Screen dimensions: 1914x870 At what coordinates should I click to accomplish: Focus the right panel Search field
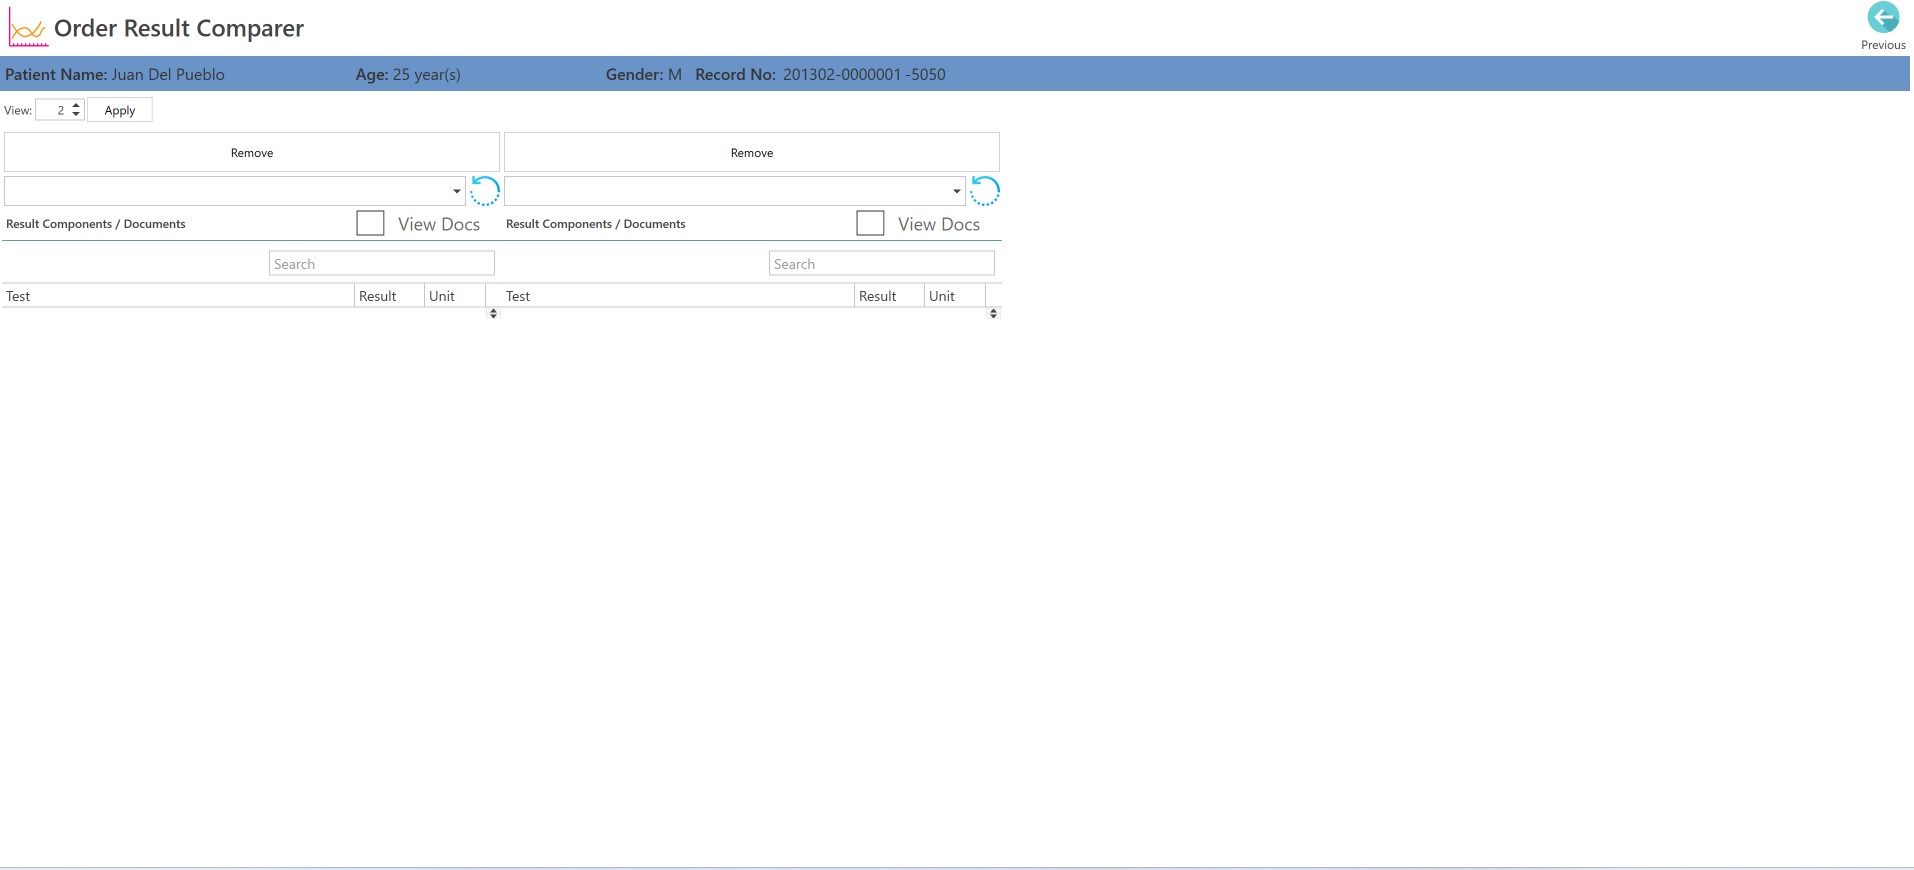[x=882, y=263]
